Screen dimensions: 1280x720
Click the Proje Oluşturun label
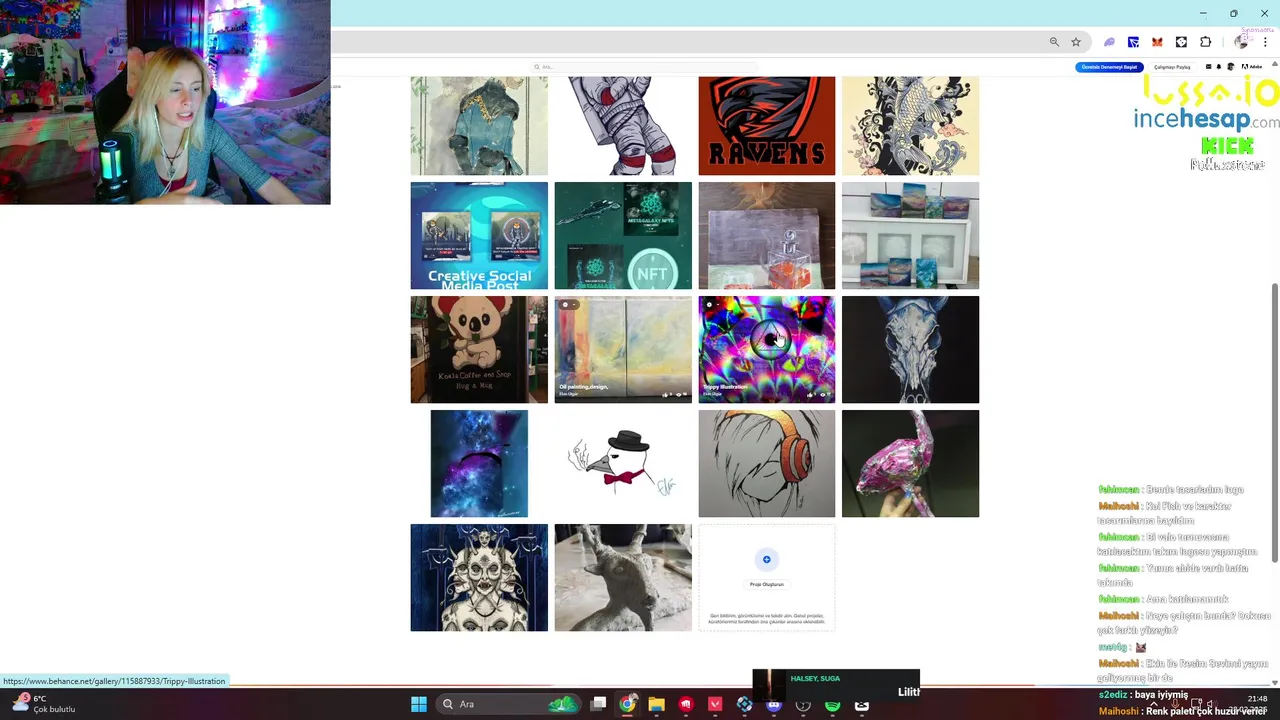pos(766,584)
